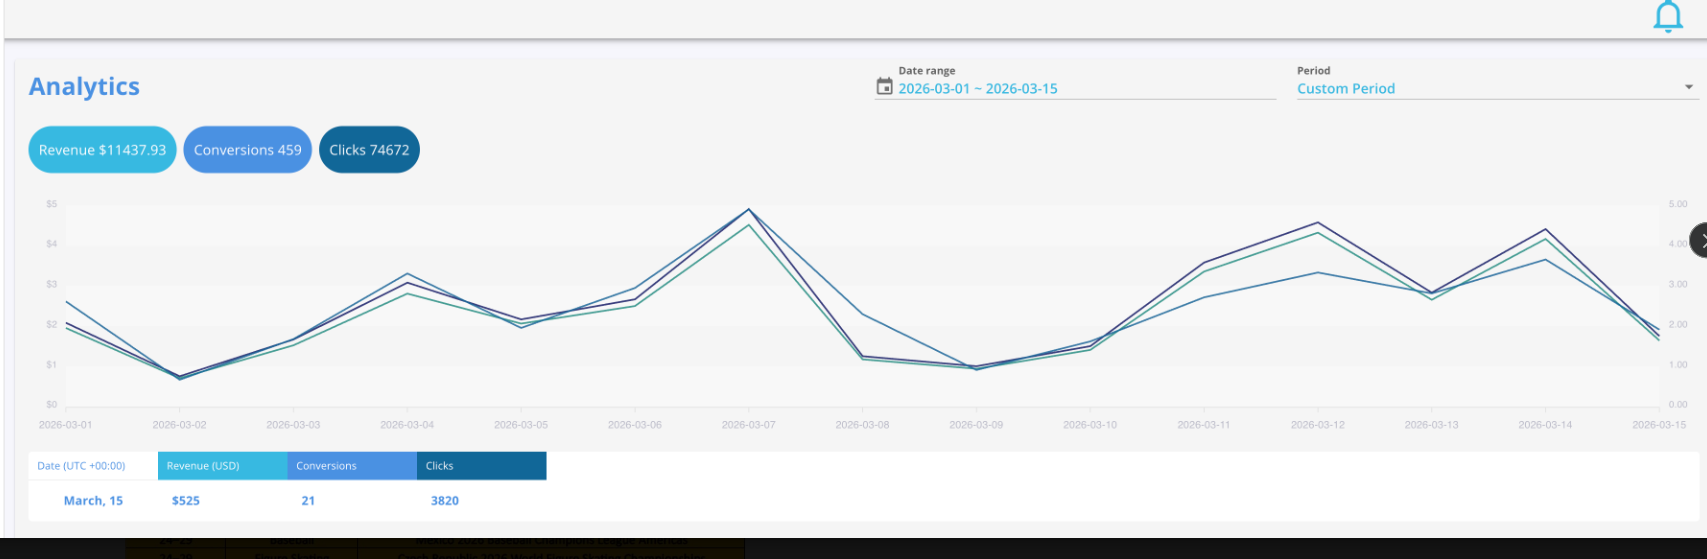Click the 2026-03-14 x-axis label
The width and height of the screenshot is (1707, 559).
pyautogui.click(x=1545, y=425)
